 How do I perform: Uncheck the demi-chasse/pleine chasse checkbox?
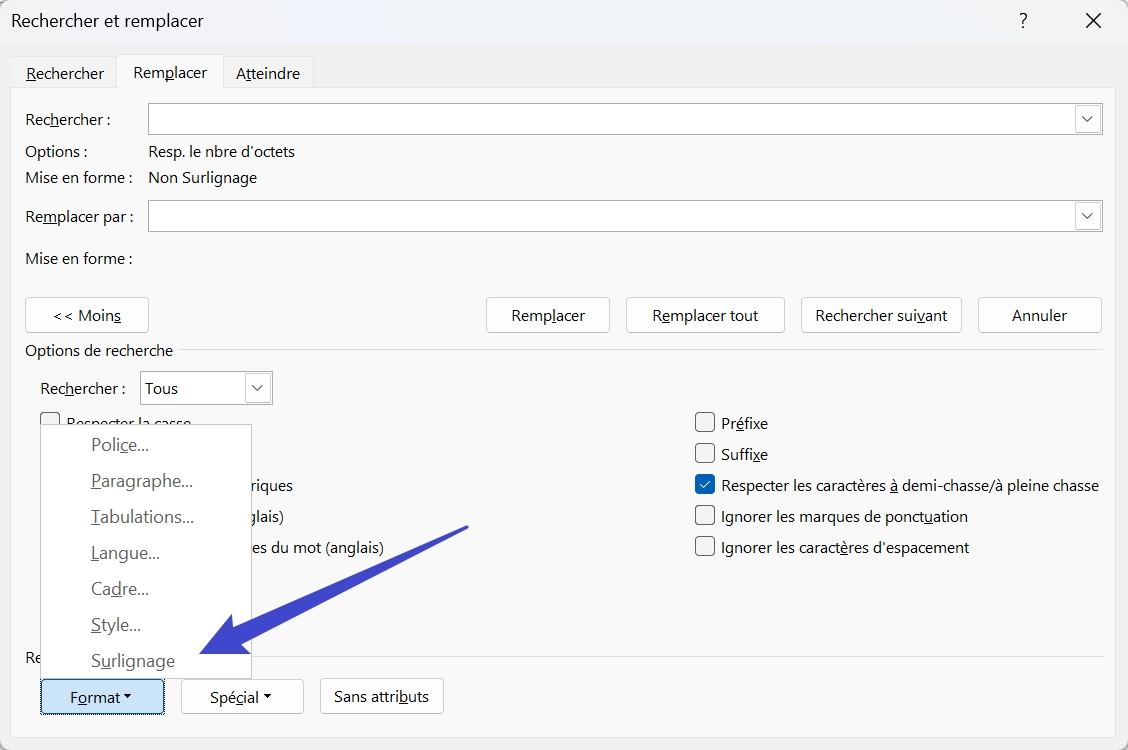pos(705,485)
